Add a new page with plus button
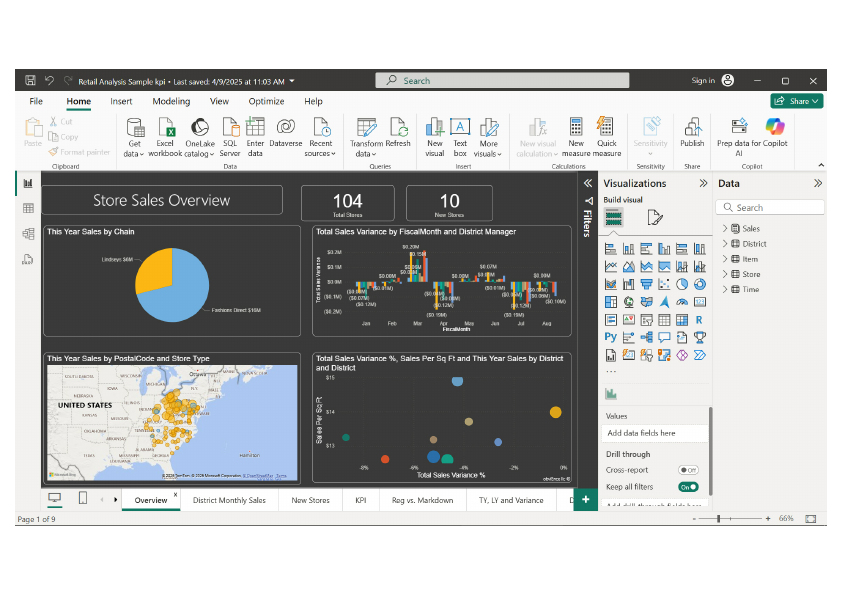The width and height of the screenshot is (842, 595). 585,499
